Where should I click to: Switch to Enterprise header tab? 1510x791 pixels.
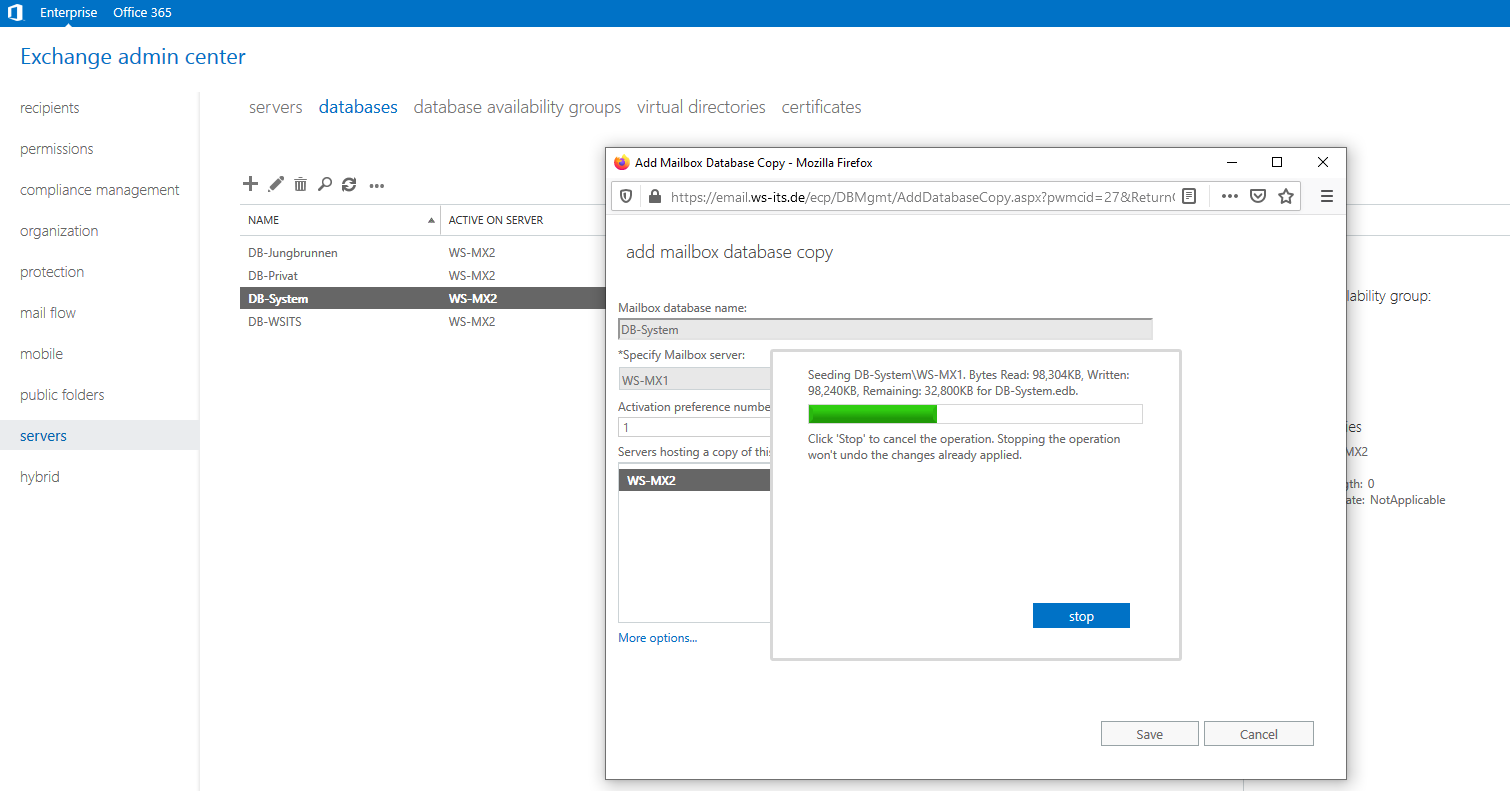(69, 13)
